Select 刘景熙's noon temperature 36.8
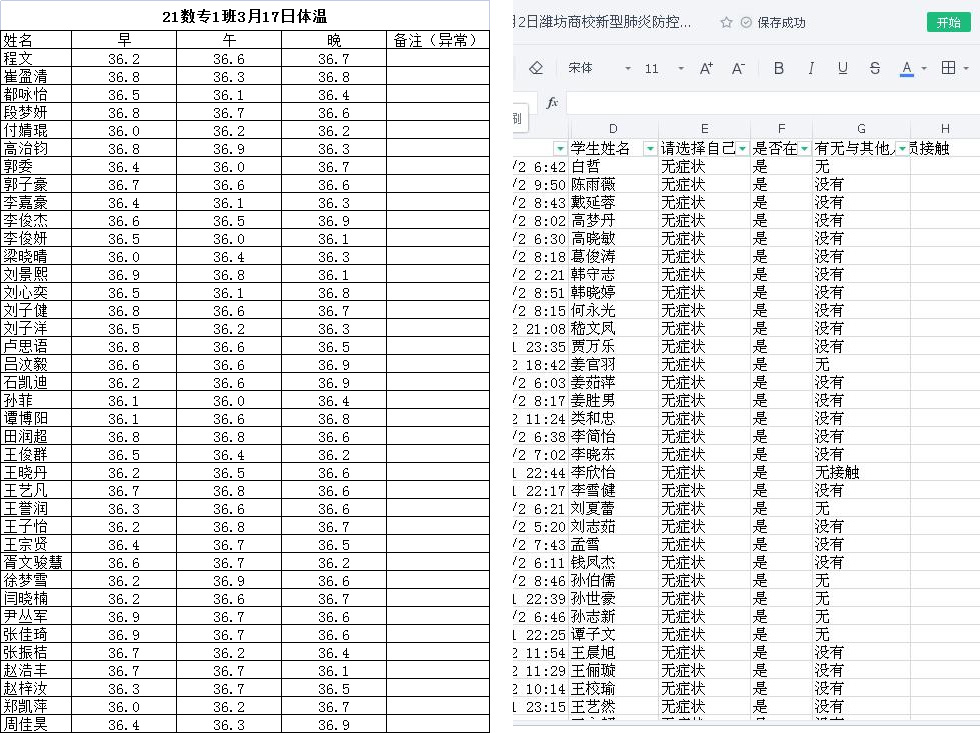This screenshot has height=733, width=980. pos(229,275)
